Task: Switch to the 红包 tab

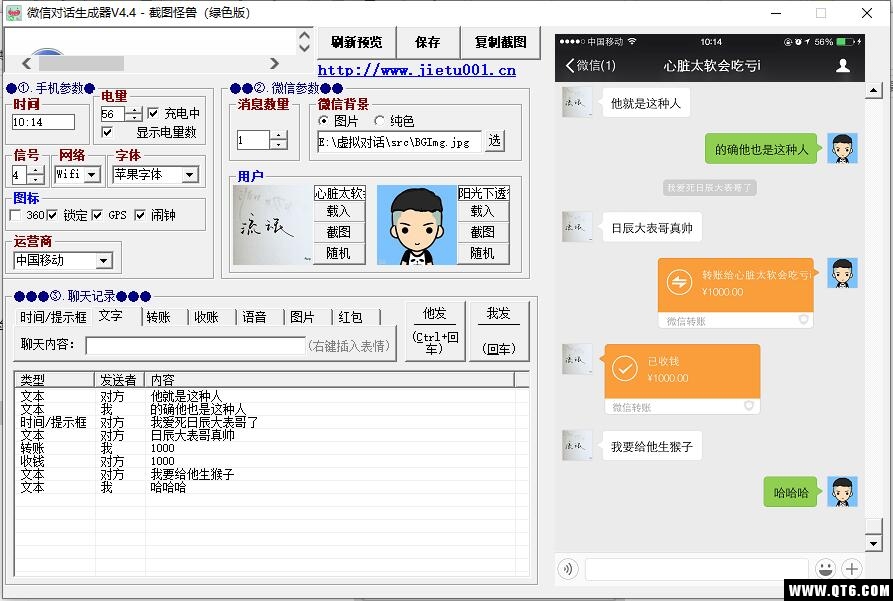Action: (x=350, y=317)
